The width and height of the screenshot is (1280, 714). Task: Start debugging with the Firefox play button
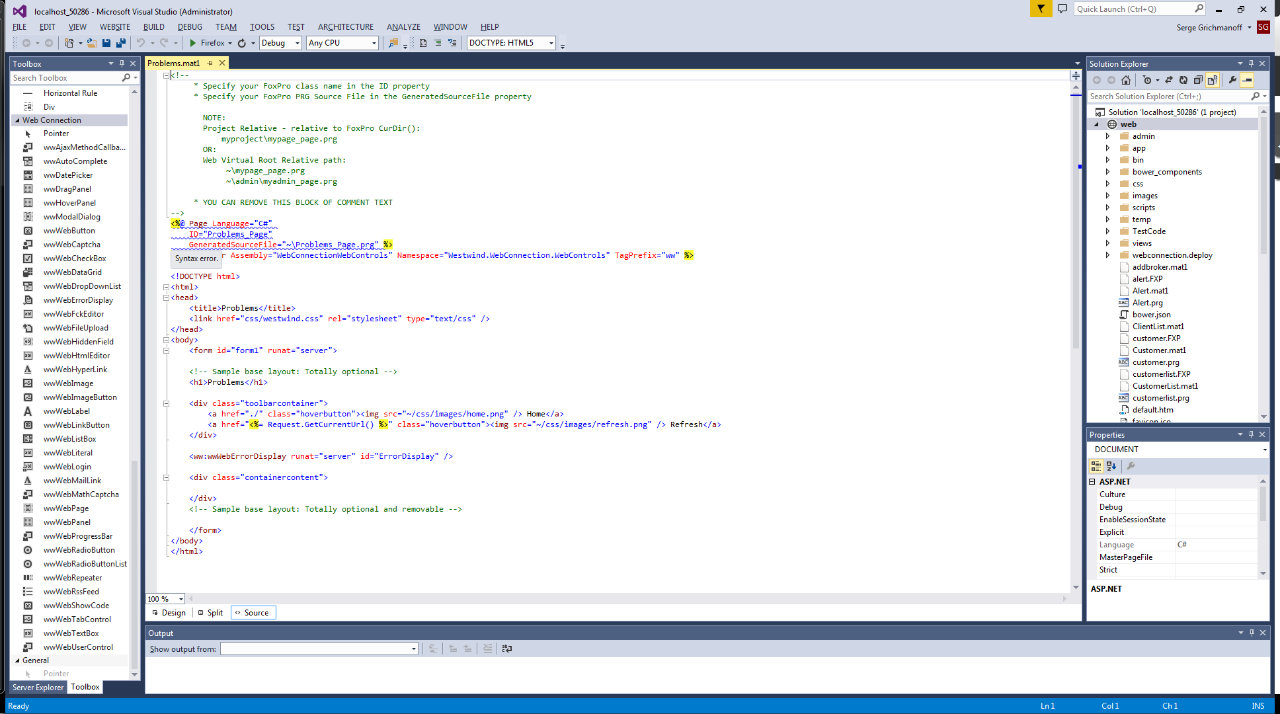click(x=193, y=43)
